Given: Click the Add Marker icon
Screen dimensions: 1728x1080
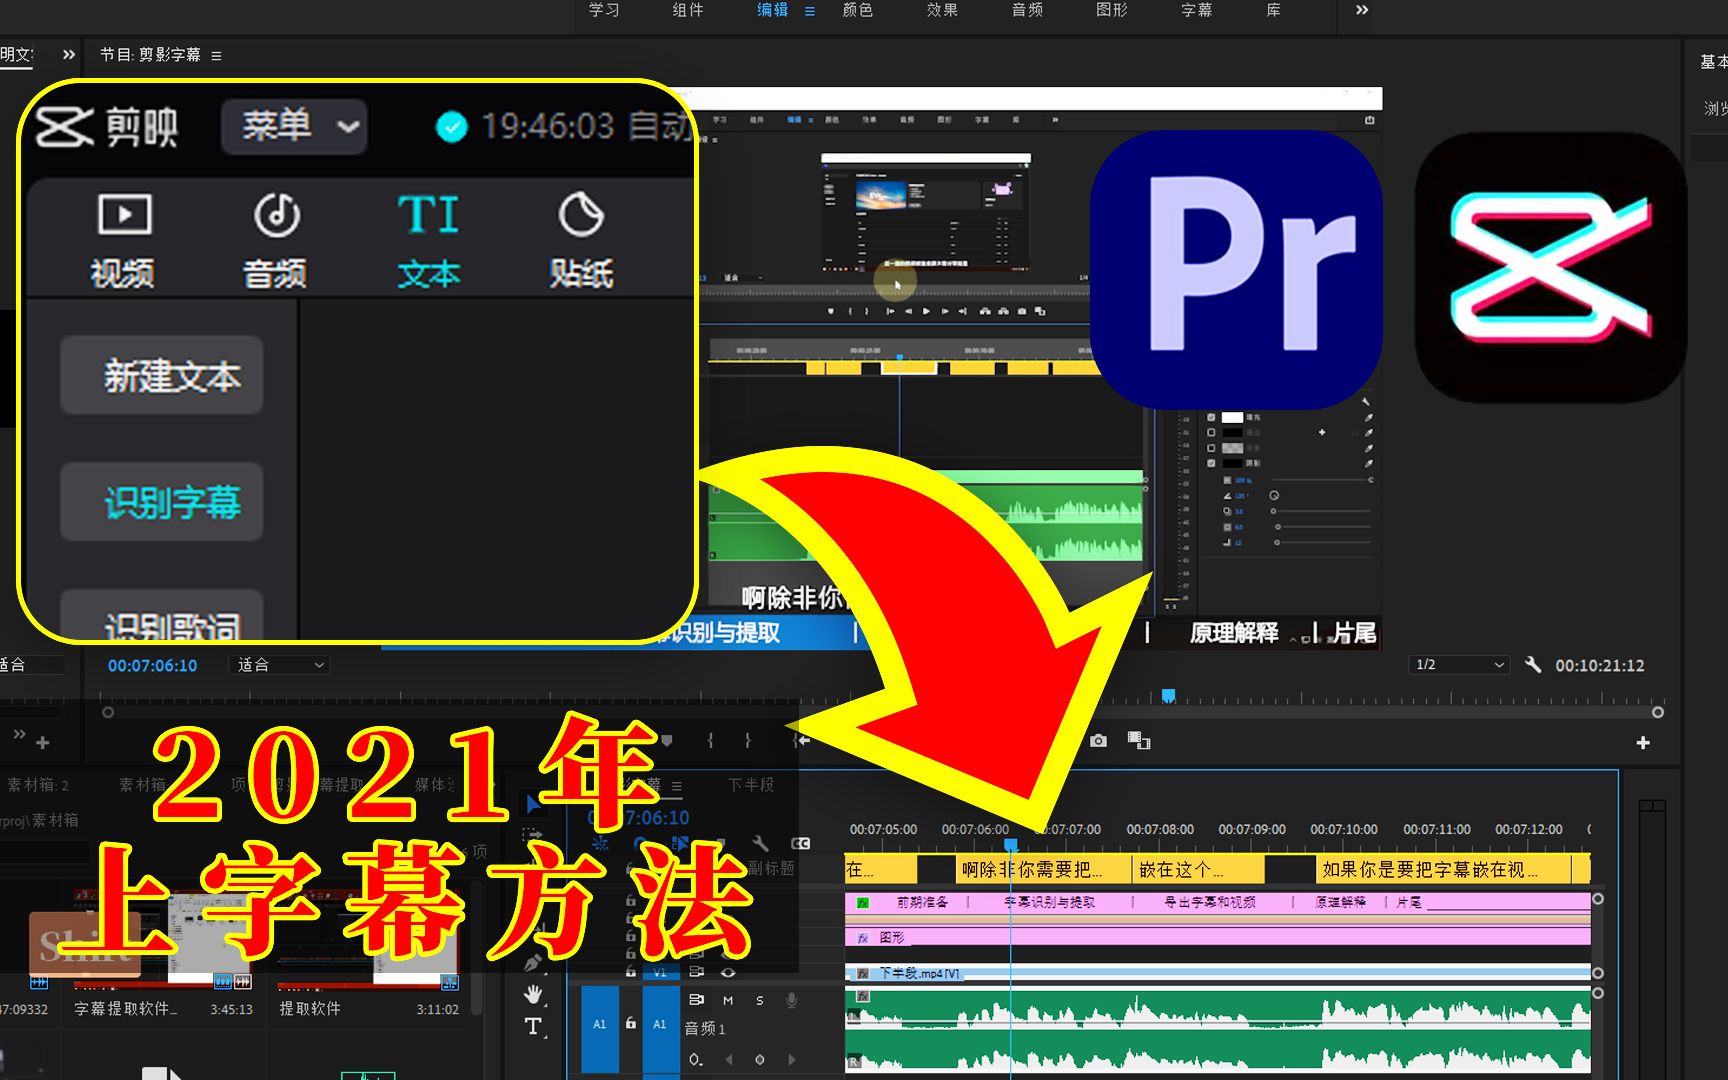Looking at the screenshot, I should (667, 741).
